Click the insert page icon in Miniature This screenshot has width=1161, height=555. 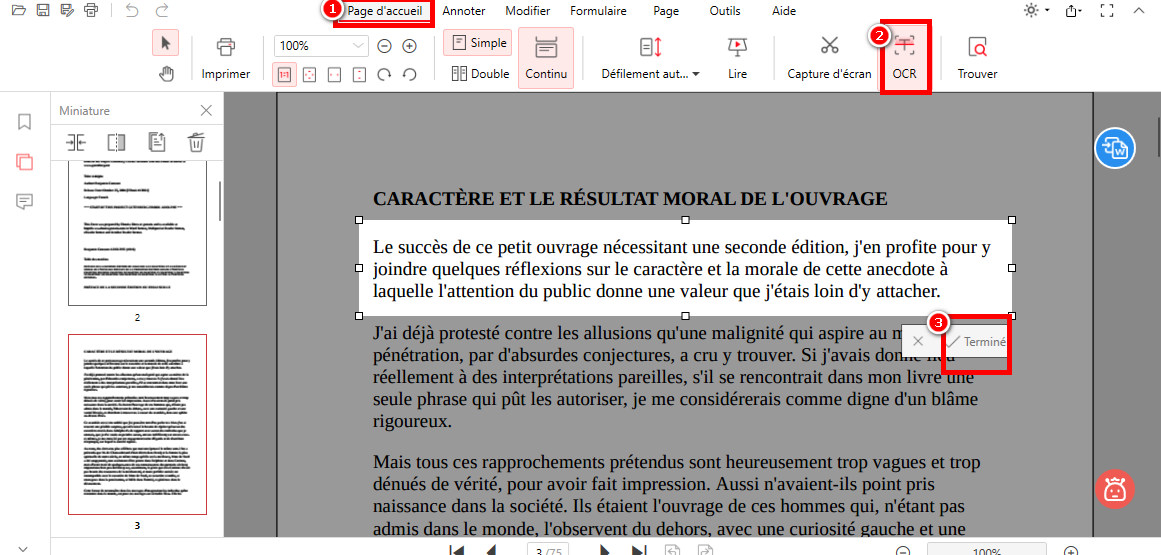[76, 141]
